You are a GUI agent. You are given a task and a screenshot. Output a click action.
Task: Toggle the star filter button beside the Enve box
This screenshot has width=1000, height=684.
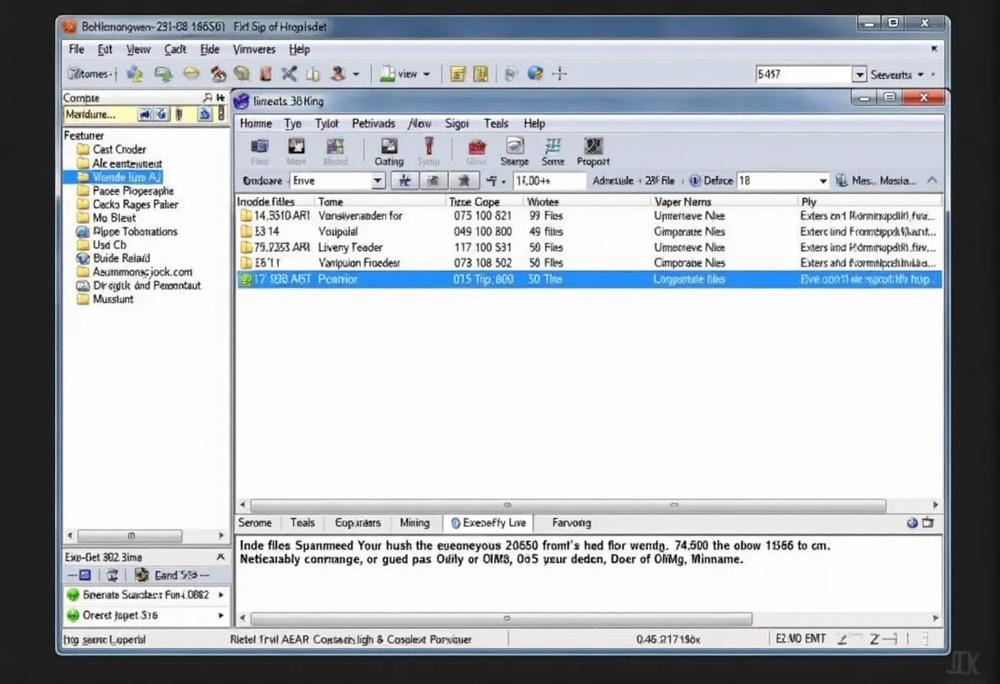[x=404, y=181]
